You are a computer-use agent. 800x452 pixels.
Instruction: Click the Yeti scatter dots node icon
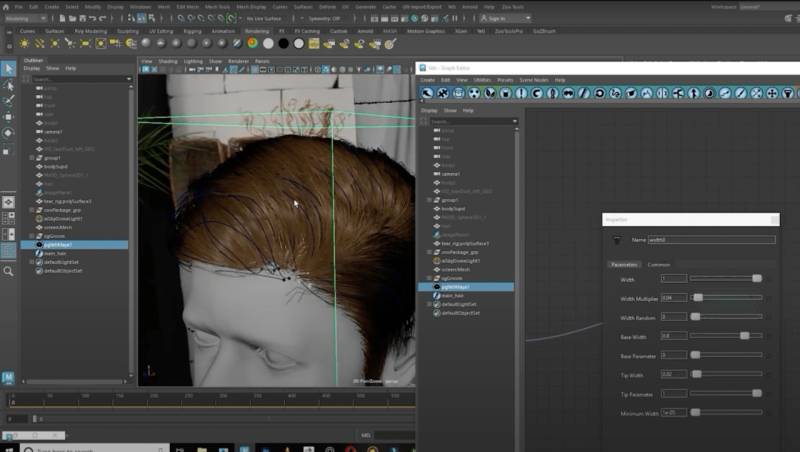(x=474, y=93)
